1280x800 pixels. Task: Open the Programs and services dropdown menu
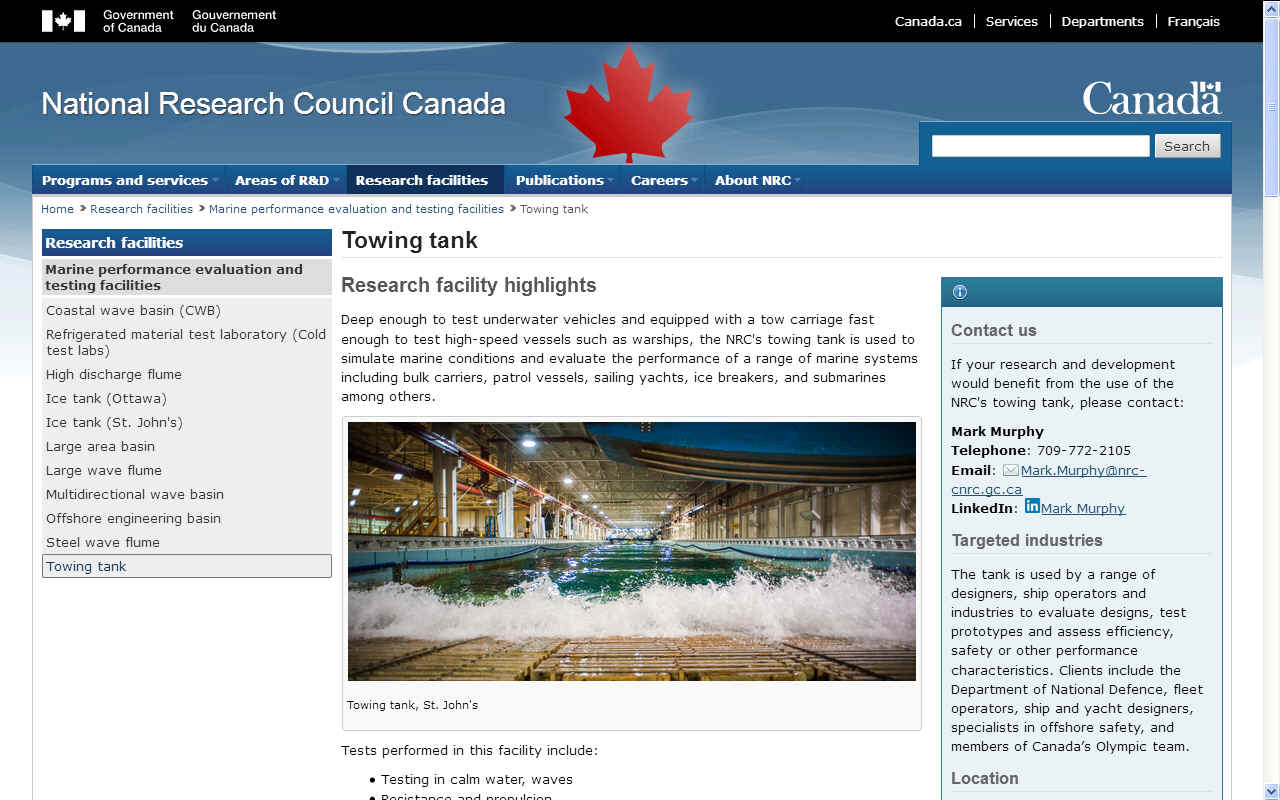pyautogui.click(x=129, y=180)
